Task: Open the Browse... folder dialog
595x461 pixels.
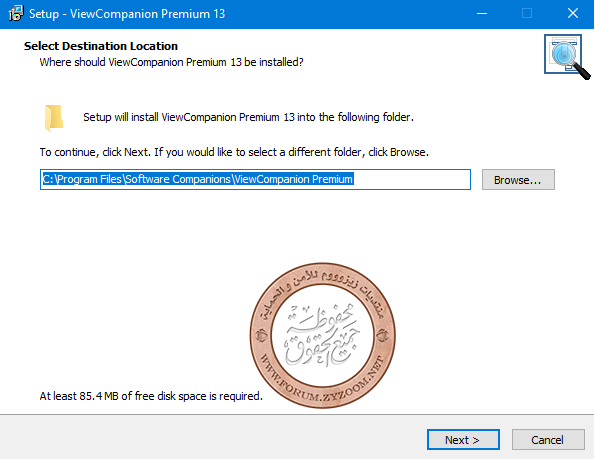Action: (518, 179)
